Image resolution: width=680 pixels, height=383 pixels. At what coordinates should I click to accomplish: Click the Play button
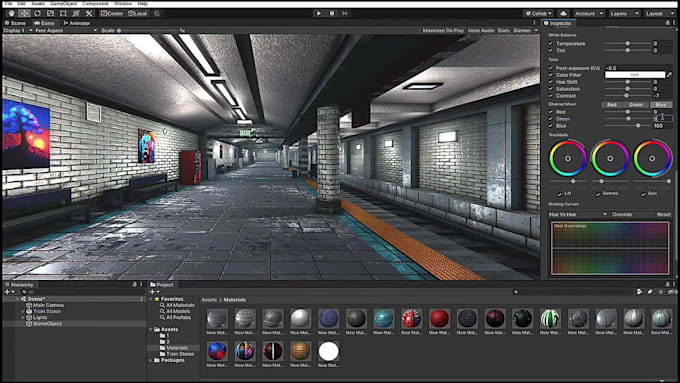[x=319, y=13]
